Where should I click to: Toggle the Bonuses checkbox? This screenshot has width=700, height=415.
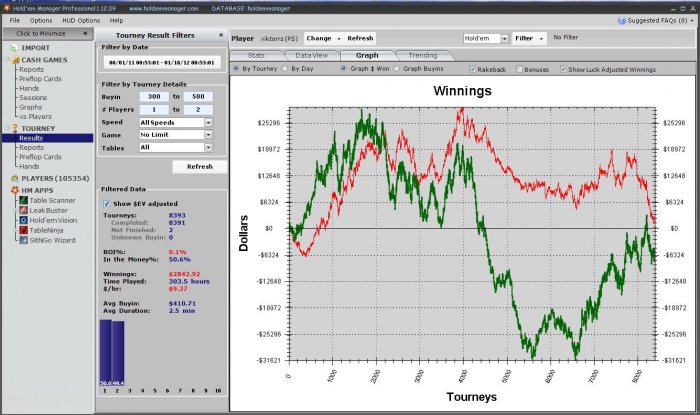coord(519,69)
